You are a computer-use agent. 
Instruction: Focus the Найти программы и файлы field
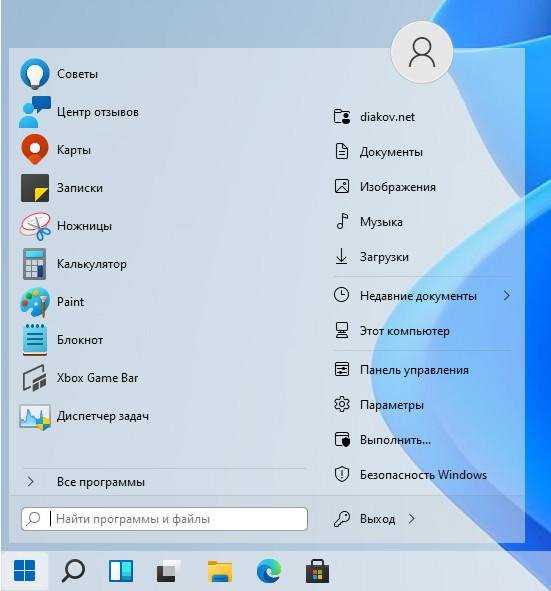point(164,519)
